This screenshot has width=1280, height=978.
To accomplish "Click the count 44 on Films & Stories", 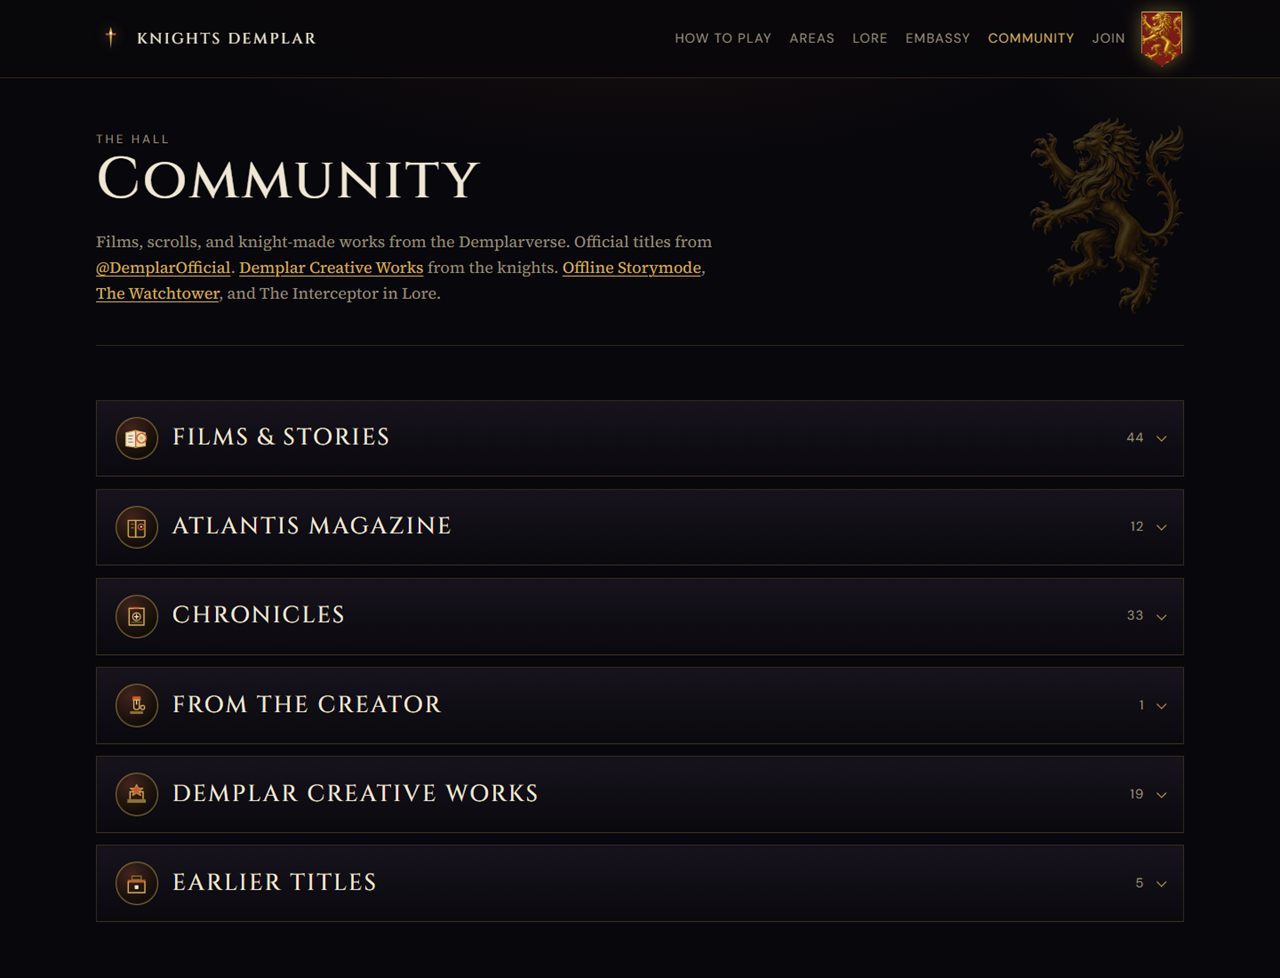I will tap(1135, 438).
